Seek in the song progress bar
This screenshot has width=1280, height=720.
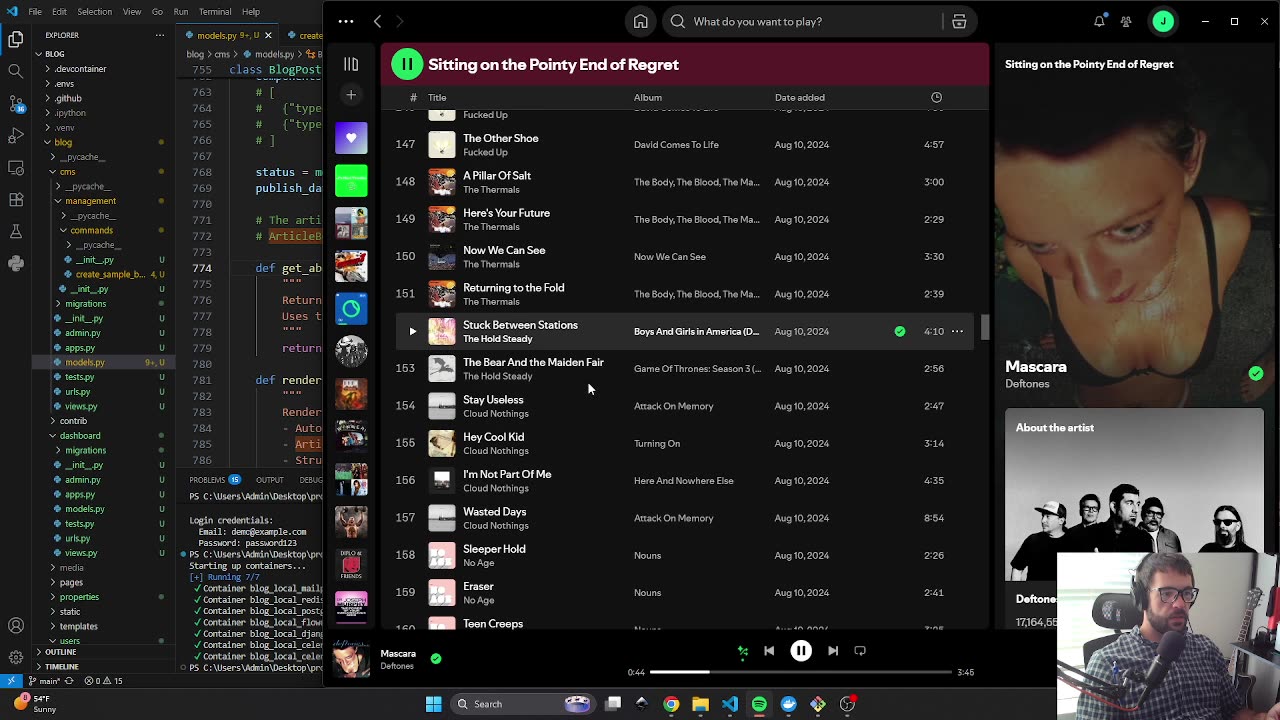[801, 672]
